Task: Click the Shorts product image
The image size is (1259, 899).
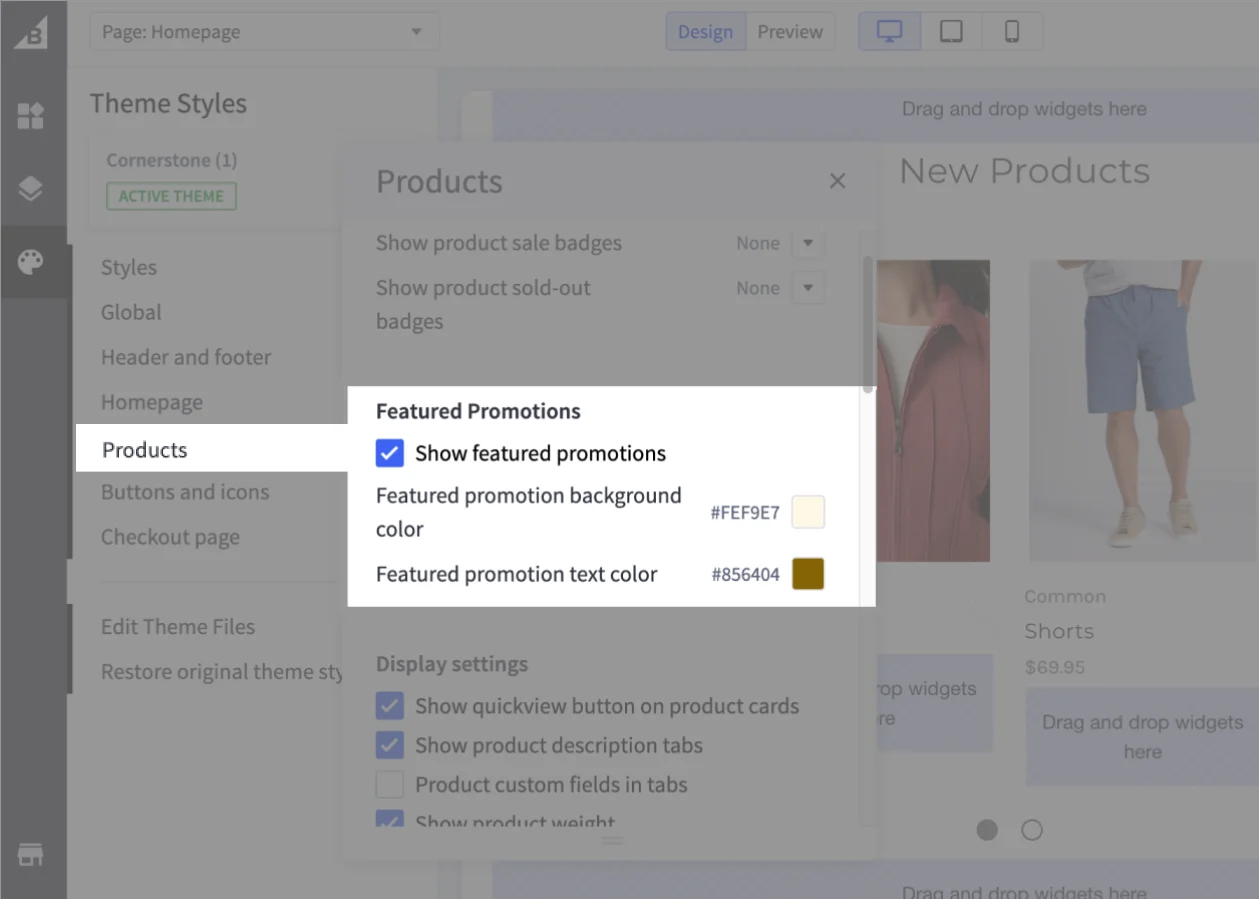Action: 1143,410
